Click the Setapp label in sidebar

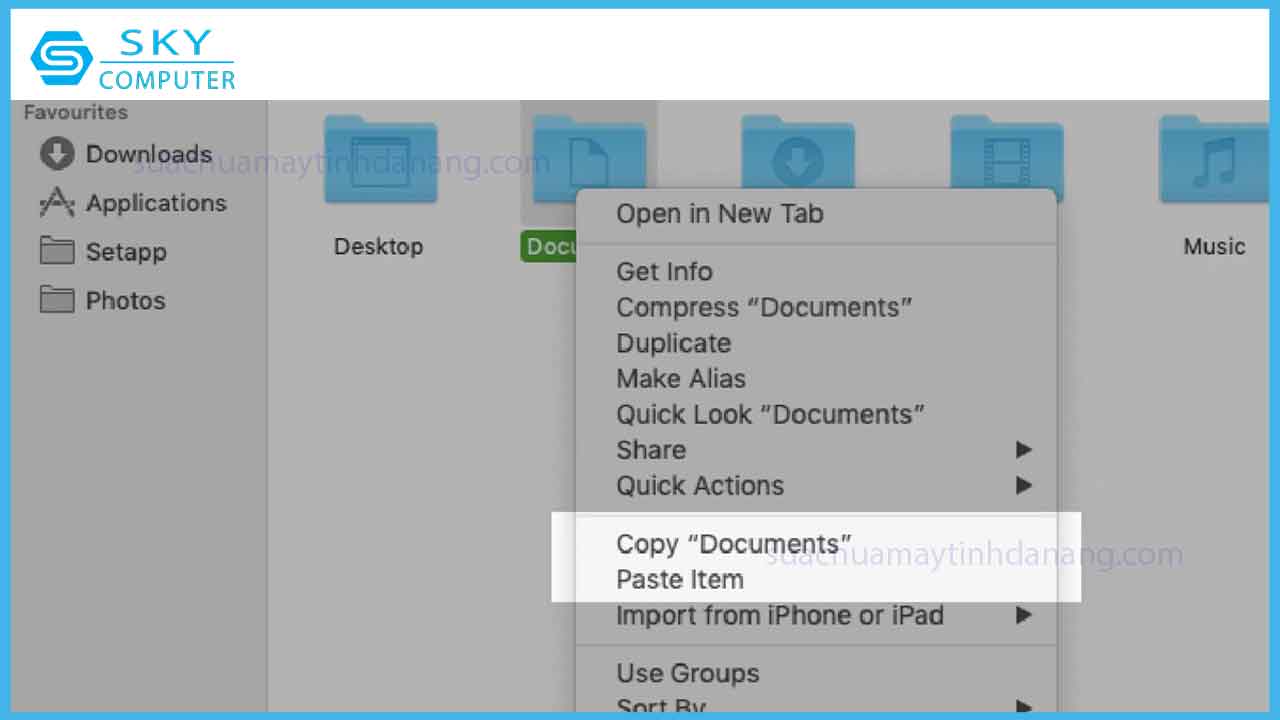click(x=126, y=252)
